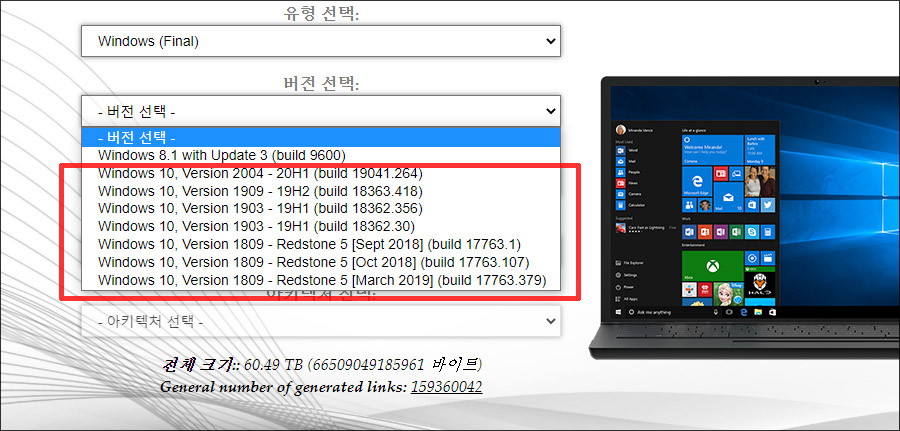
Task: Collapse the version selection combo box
Action: pos(320,111)
